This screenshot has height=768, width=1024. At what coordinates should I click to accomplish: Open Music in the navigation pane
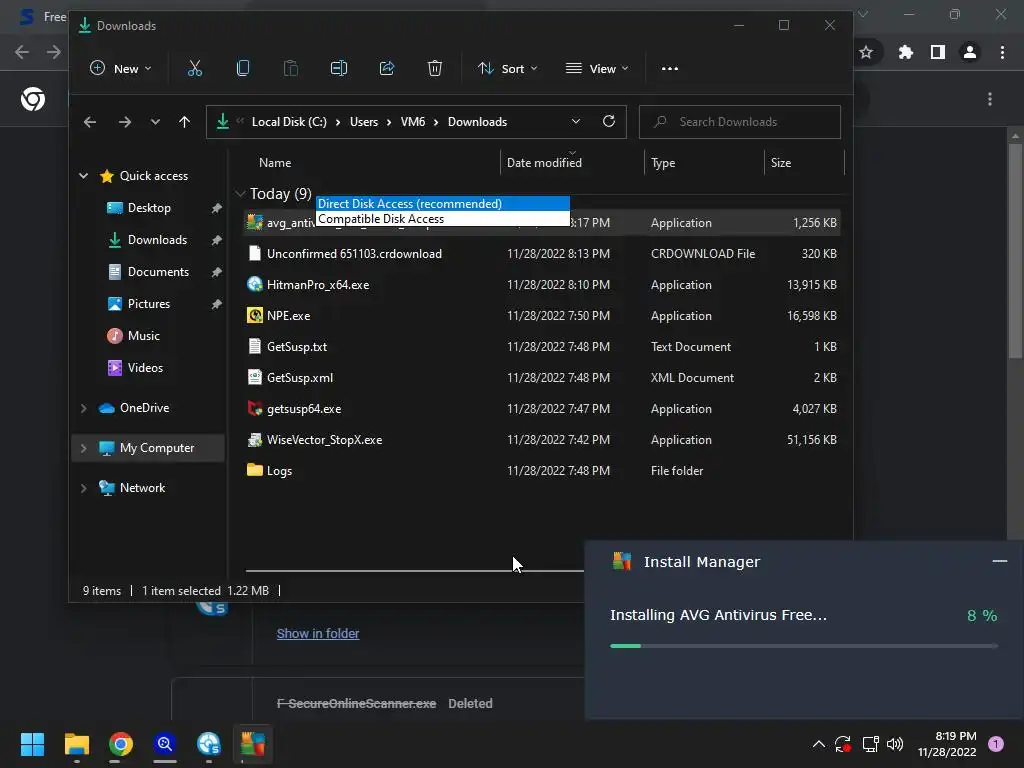tap(144, 336)
